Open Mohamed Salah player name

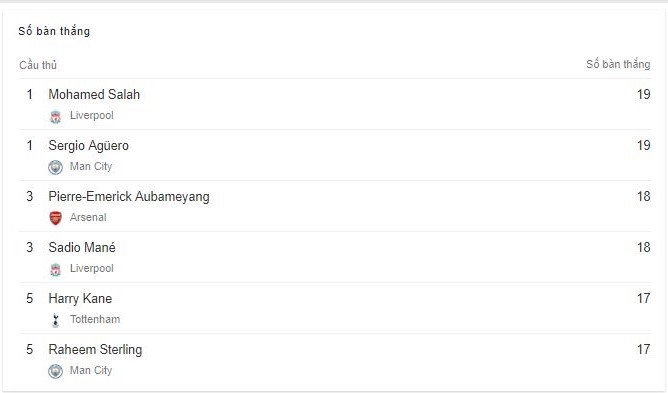(94, 94)
